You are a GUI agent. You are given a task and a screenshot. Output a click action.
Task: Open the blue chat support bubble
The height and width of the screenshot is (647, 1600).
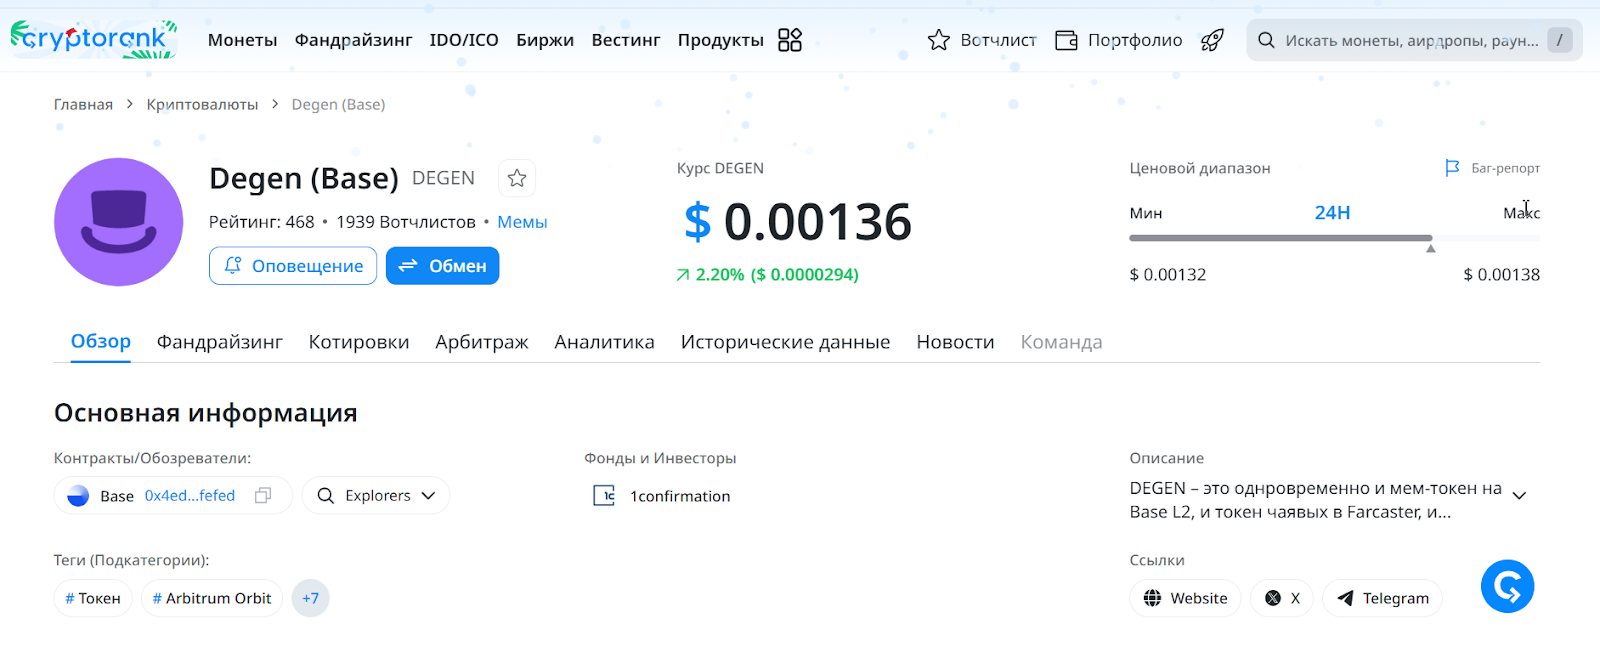pos(1507,586)
